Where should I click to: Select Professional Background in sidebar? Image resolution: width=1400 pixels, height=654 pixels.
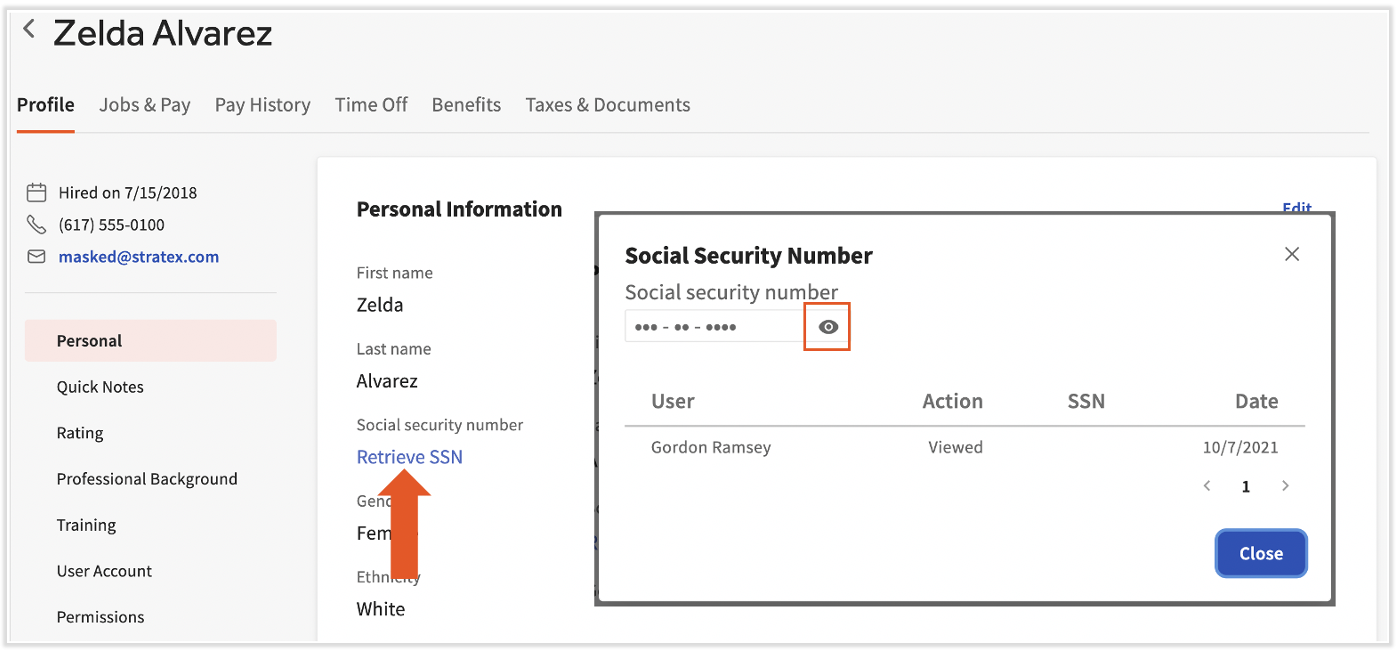147,479
